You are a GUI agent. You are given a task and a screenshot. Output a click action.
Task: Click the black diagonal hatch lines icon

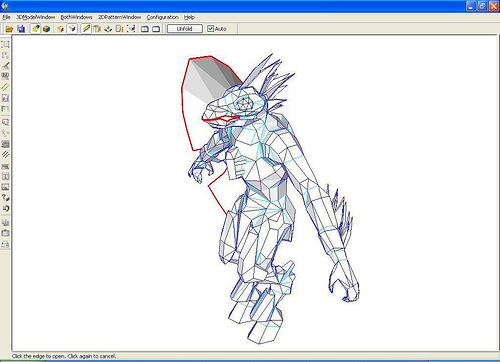5,155
